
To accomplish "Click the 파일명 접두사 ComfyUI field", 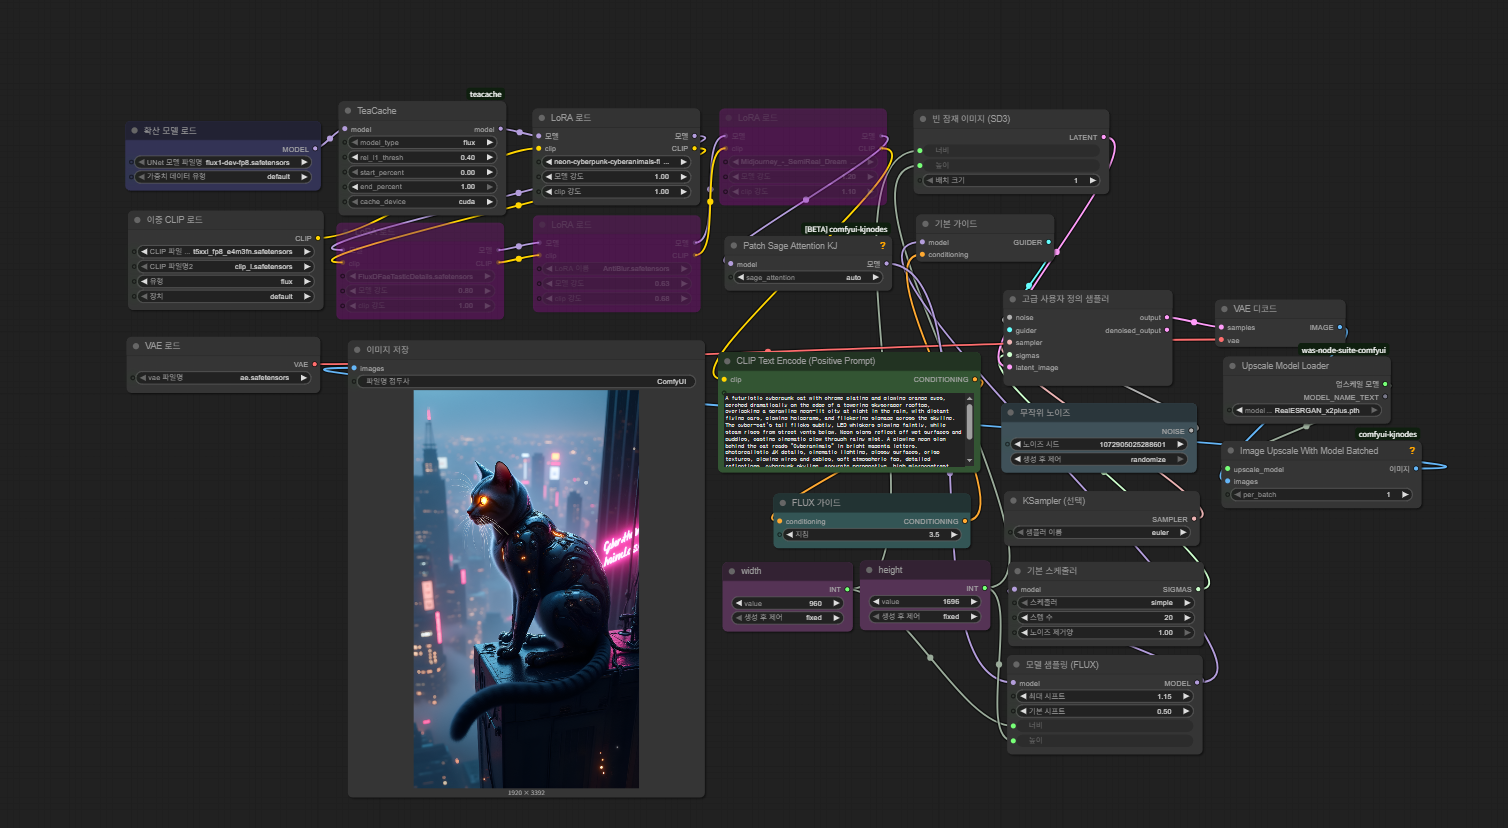I will click(x=526, y=381).
